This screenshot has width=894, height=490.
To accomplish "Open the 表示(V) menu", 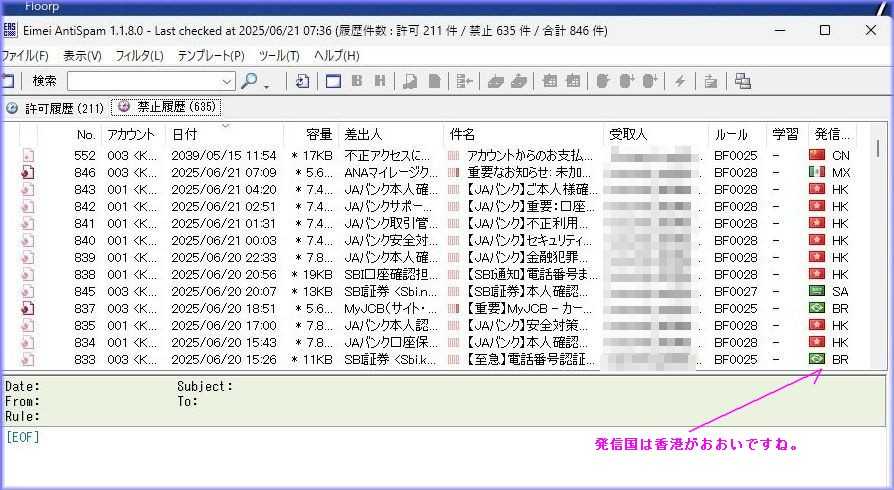I will [83, 56].
